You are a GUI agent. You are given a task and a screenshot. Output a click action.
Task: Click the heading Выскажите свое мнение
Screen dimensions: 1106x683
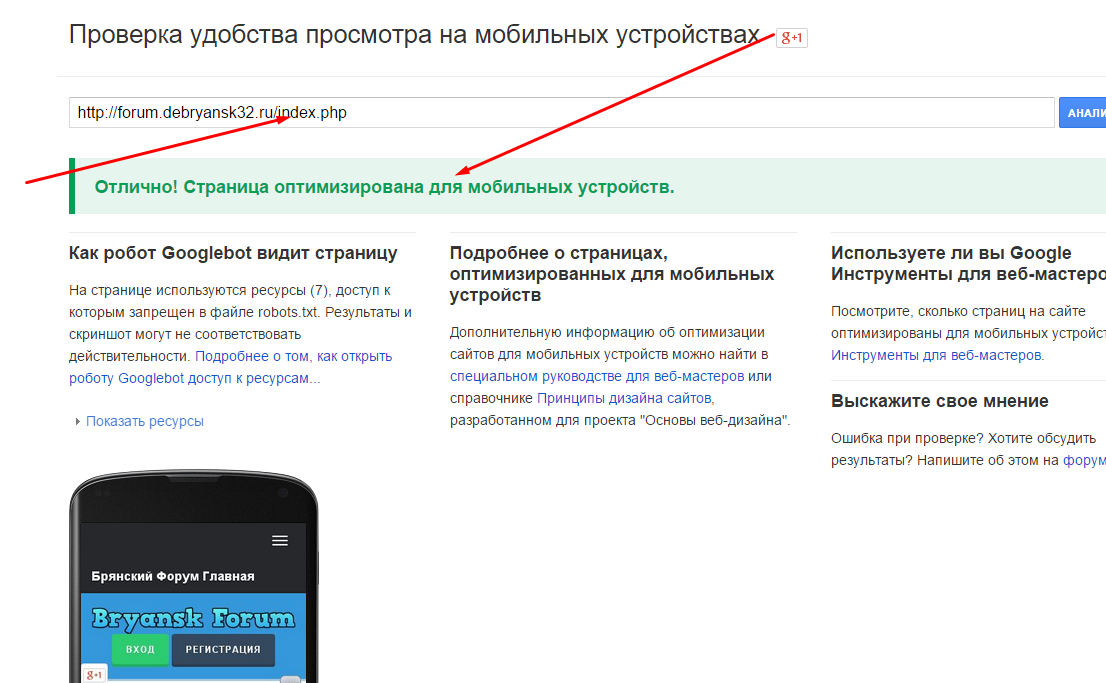[940, 401]
